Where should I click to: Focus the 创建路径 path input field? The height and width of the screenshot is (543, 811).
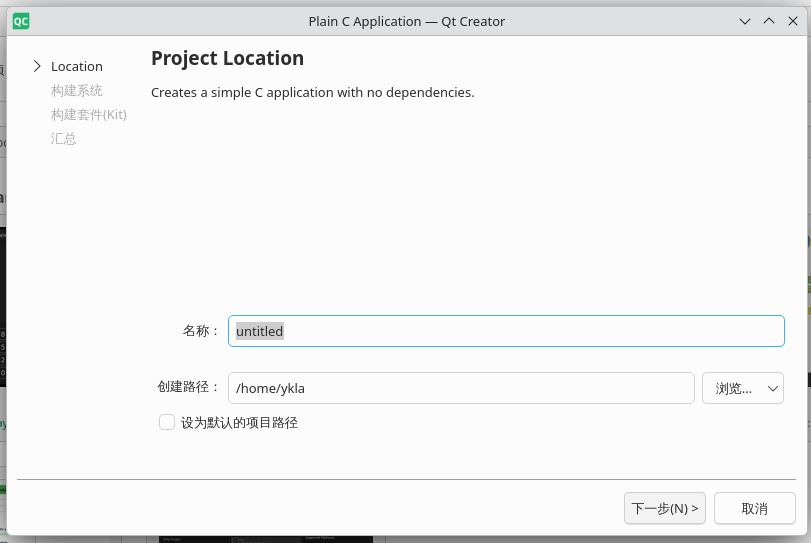(461, 388)
